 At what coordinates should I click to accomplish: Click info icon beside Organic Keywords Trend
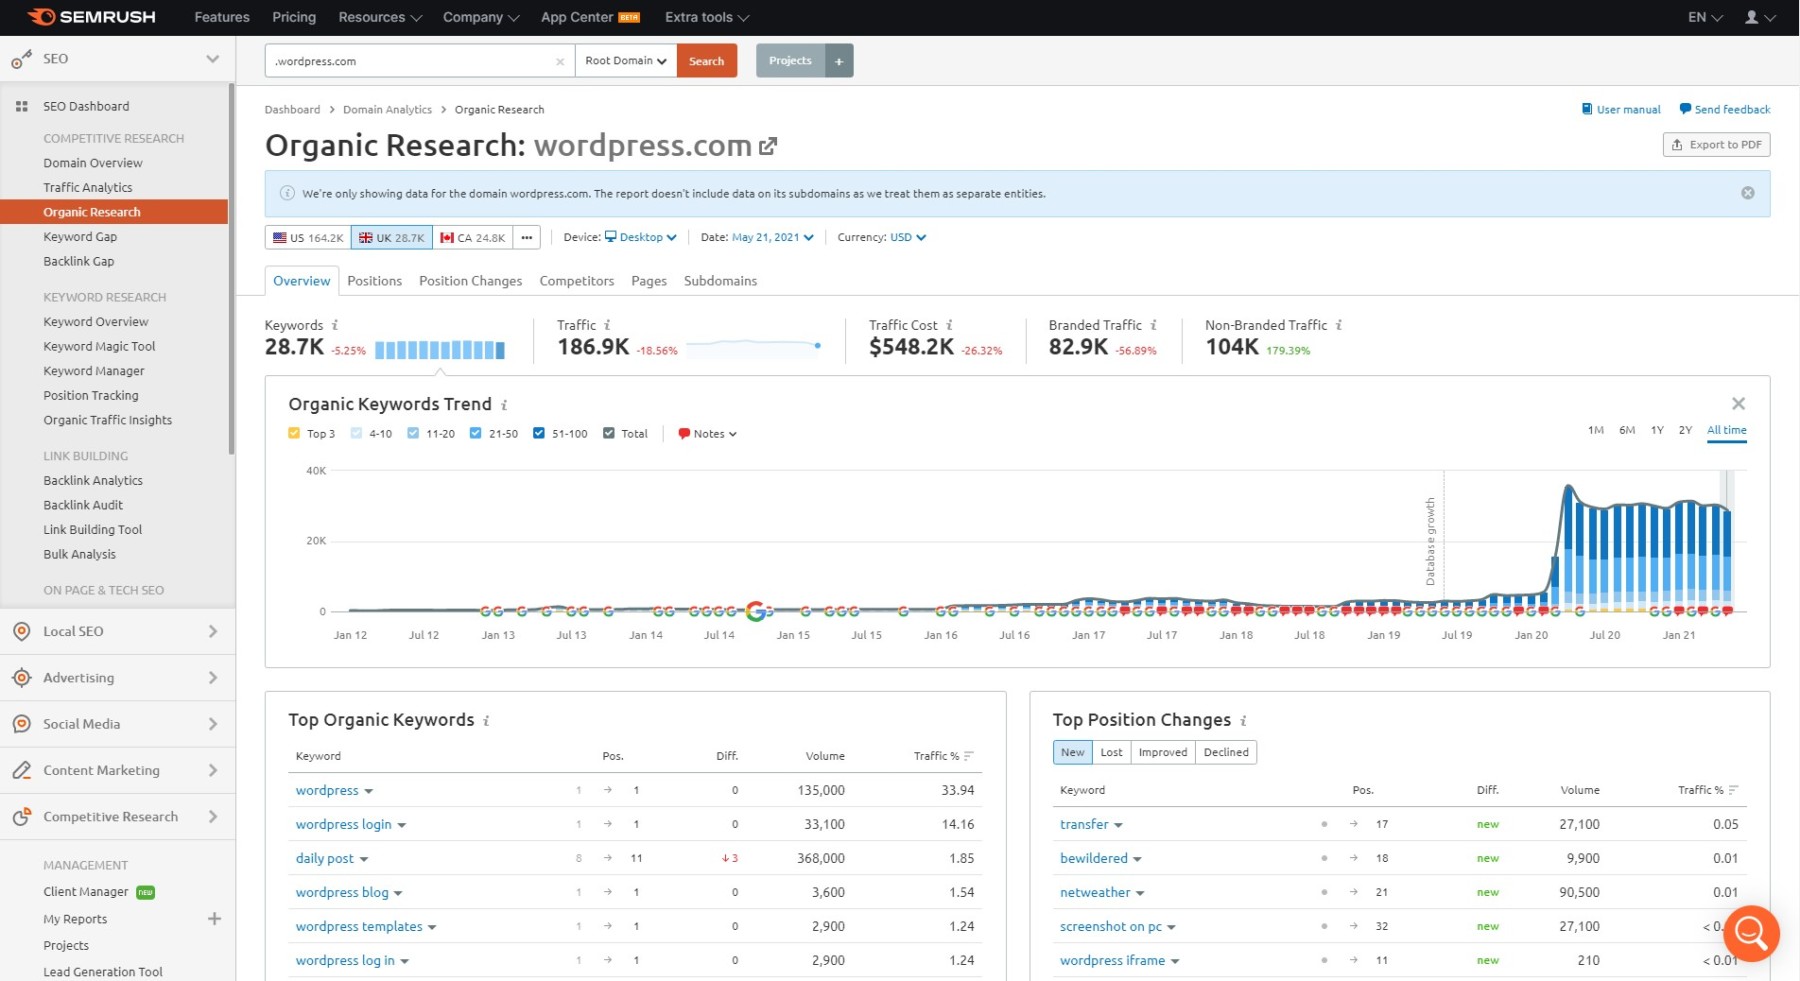coord(504,405)
